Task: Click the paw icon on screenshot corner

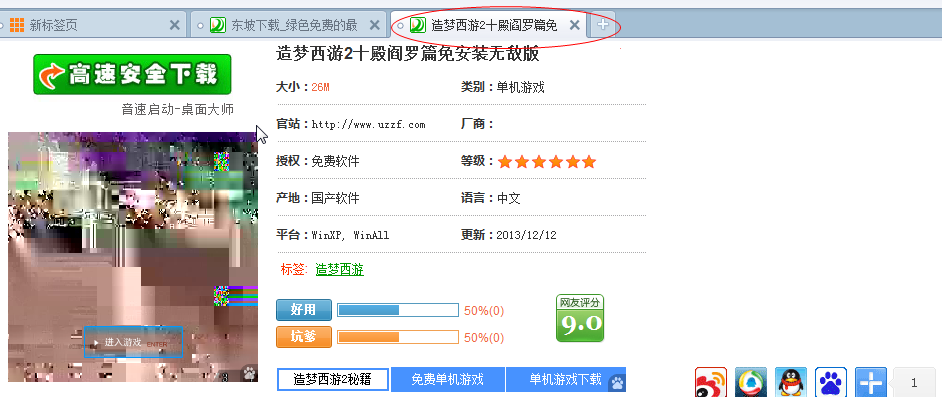Action: coord(249,374)
